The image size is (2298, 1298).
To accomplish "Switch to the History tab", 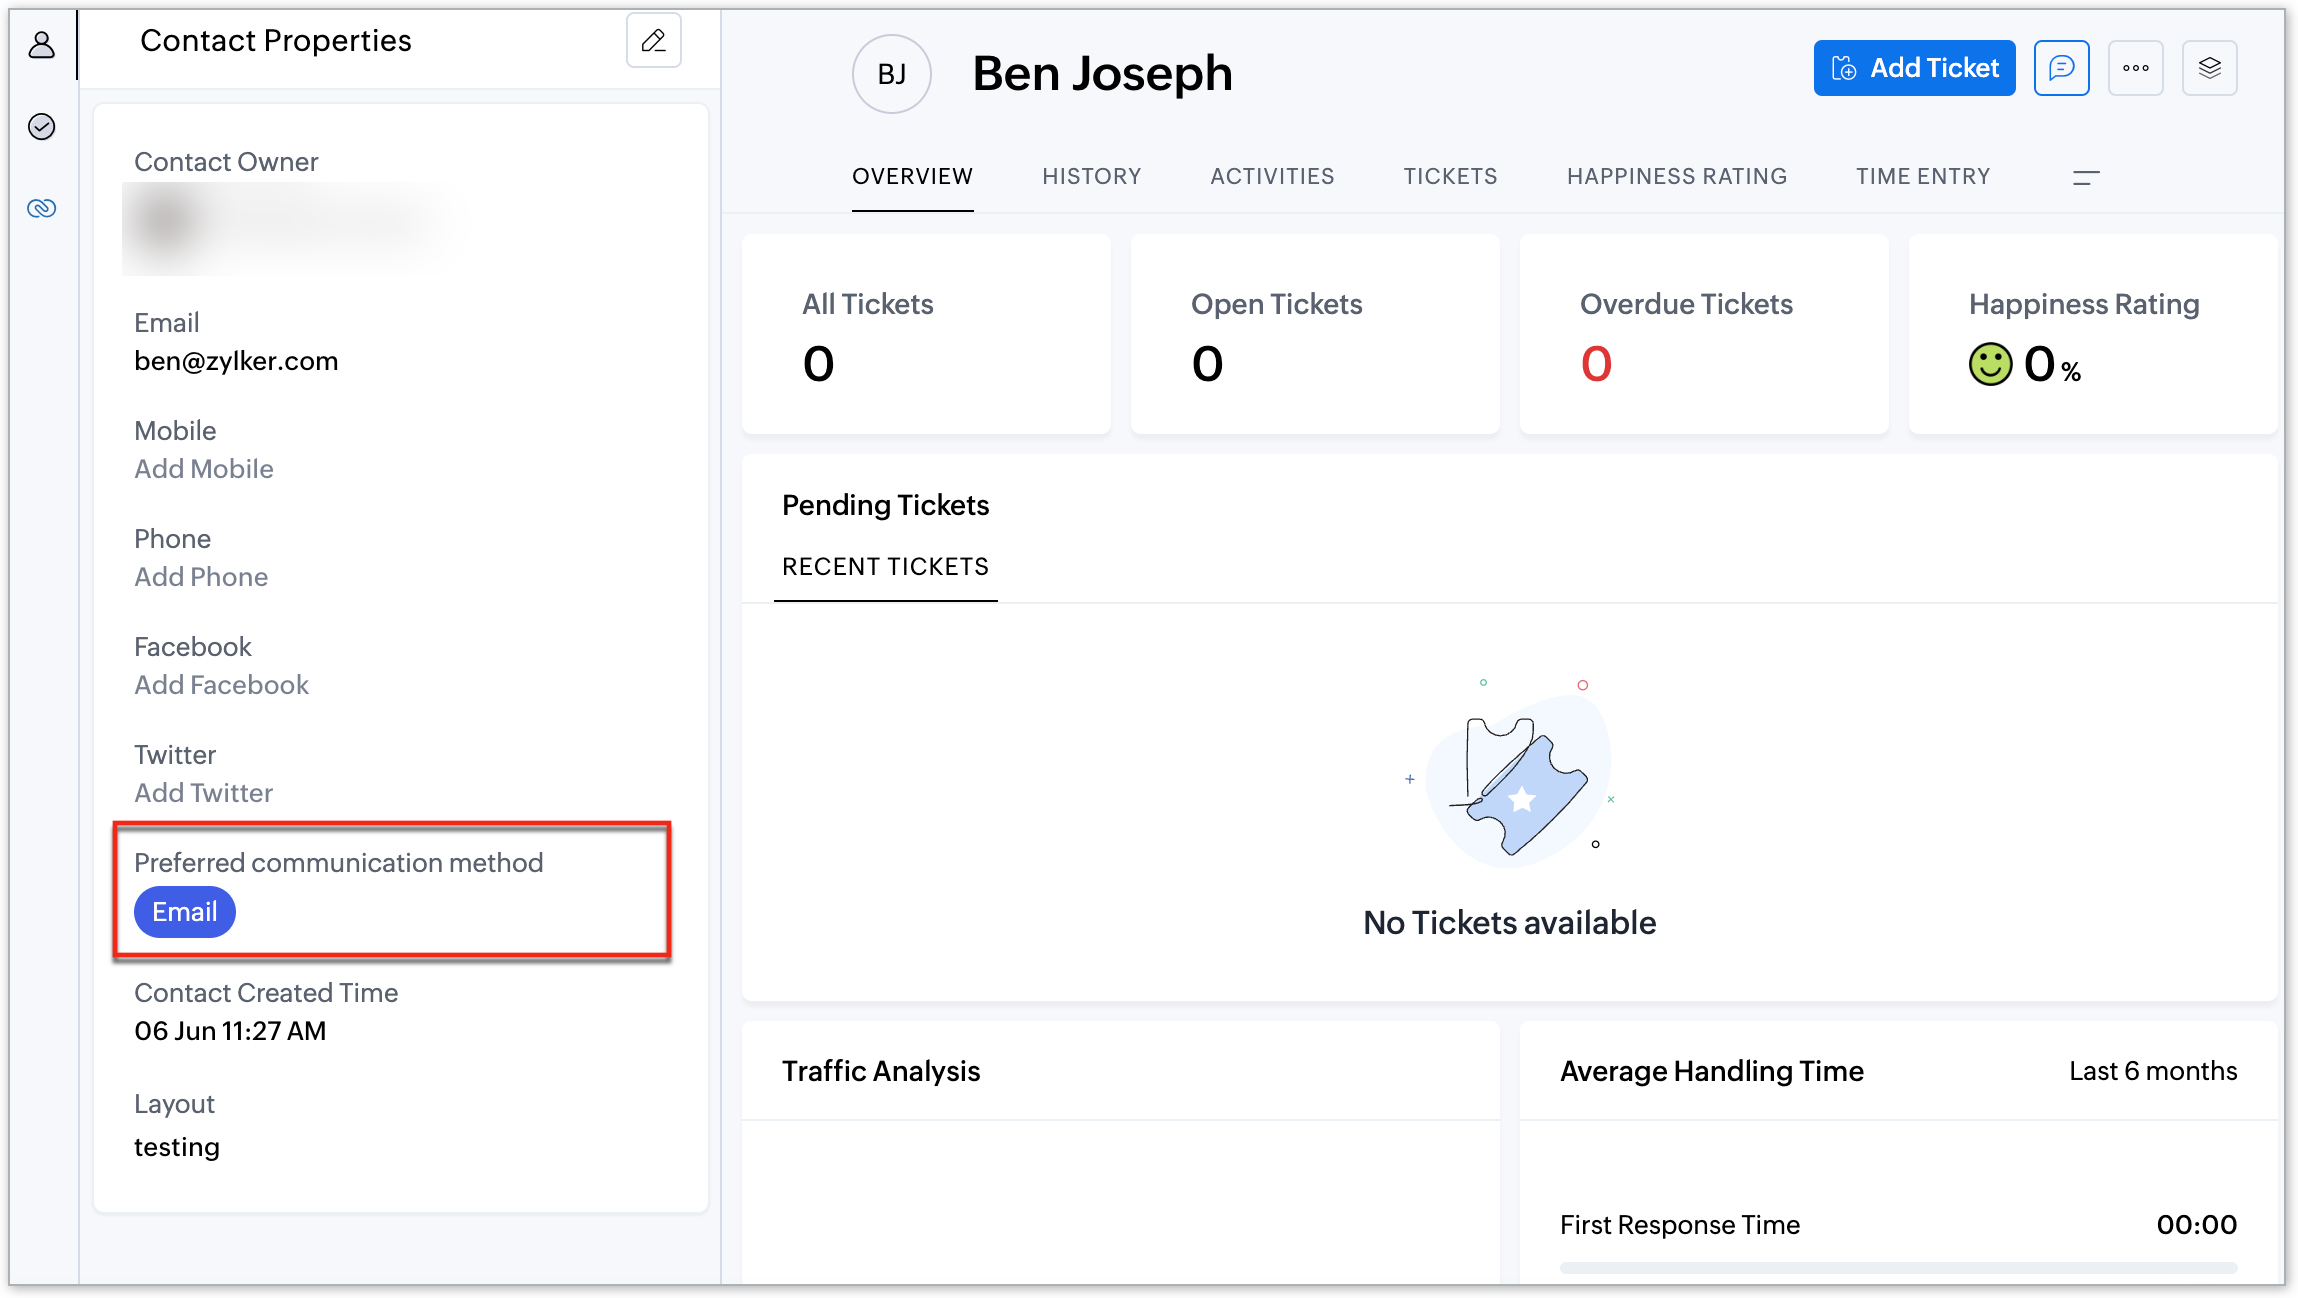I will pos(1091,177).
